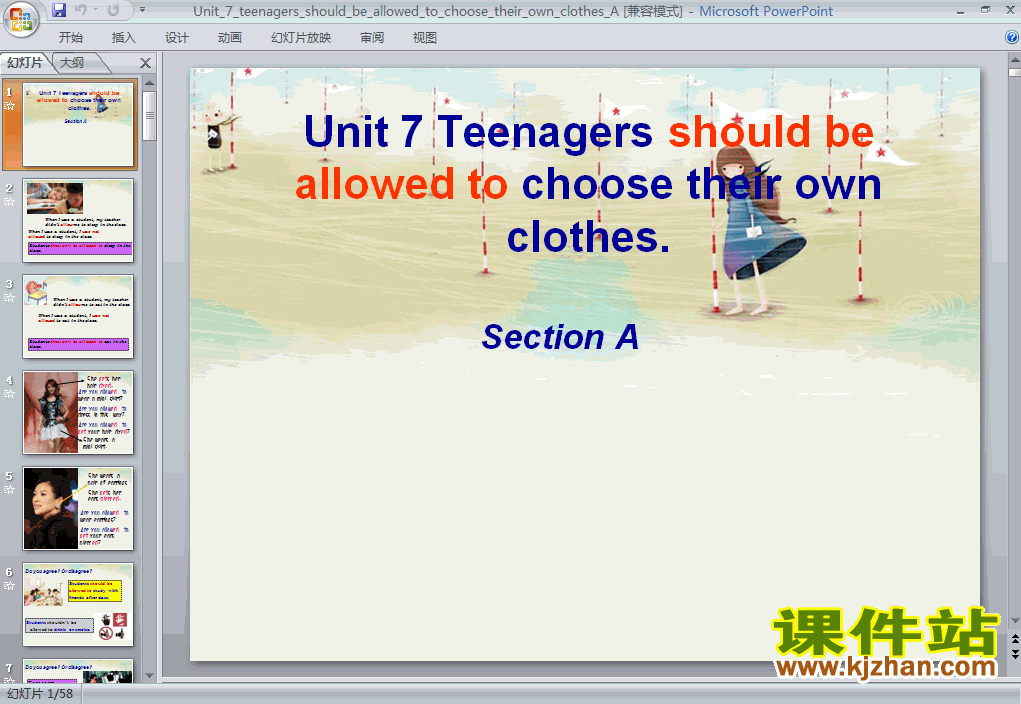Go to previous slide double-arrow button
This screenshot has width=1021, height=704.
click(x=1014, y=640)
